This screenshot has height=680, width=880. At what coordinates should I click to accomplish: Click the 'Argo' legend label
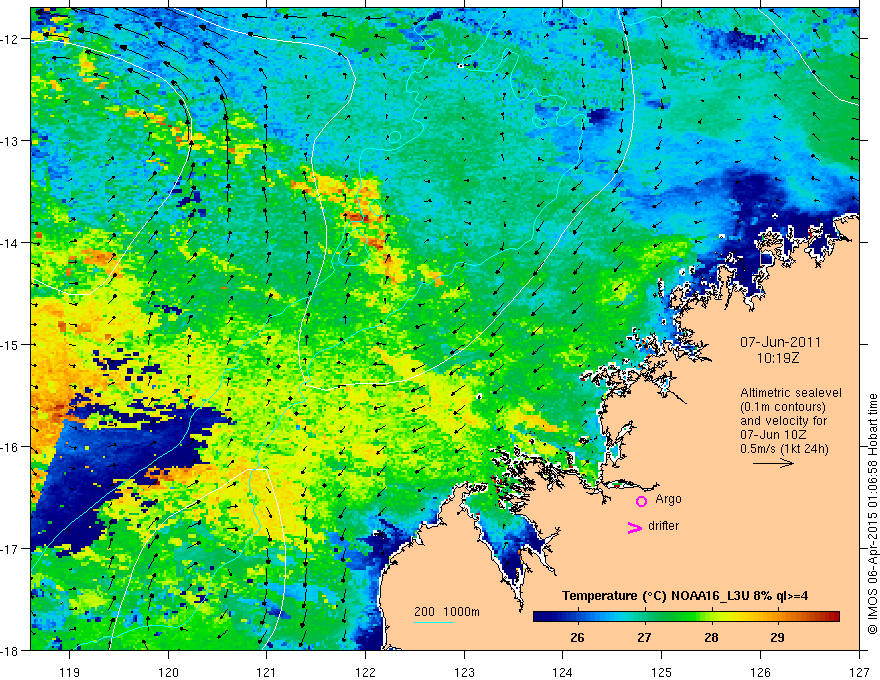[x=668, y=499]
